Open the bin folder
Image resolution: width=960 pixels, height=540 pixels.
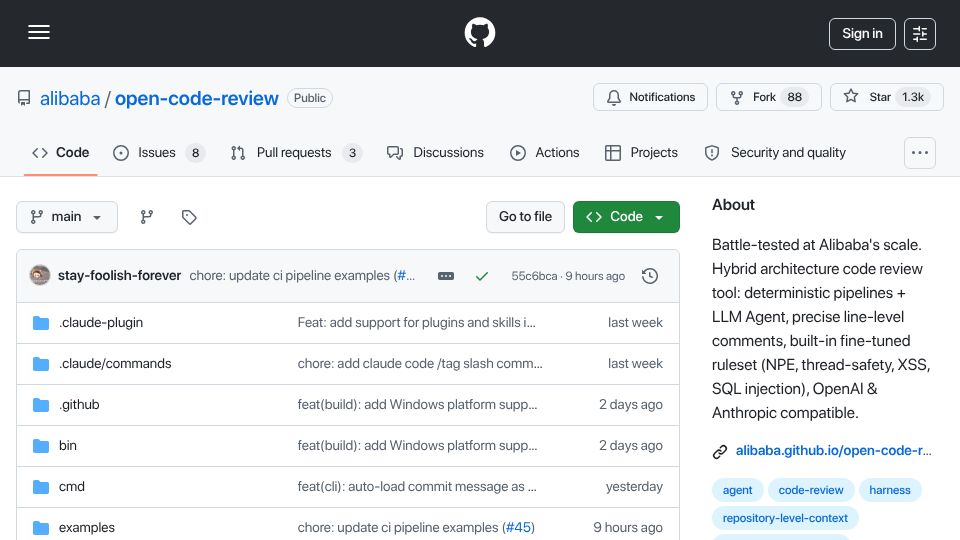pyautogui.click(x=68, y=446)
